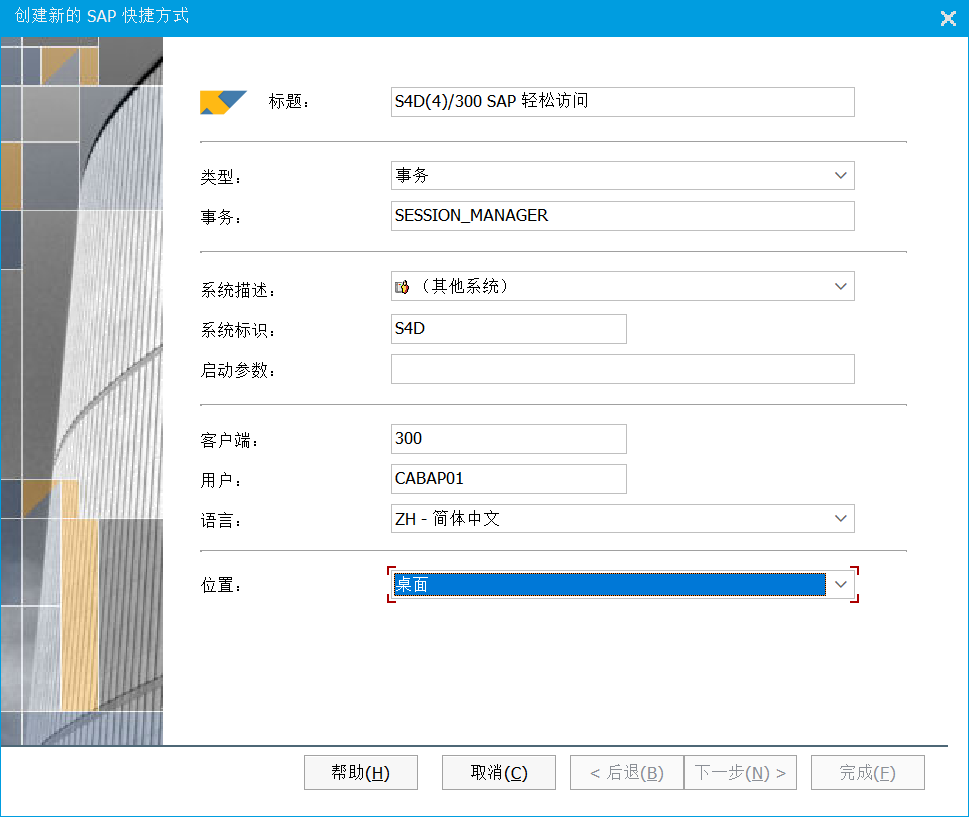Click the 系统标识 field with S4D
The image size is (969, 817).
(509, 329)
